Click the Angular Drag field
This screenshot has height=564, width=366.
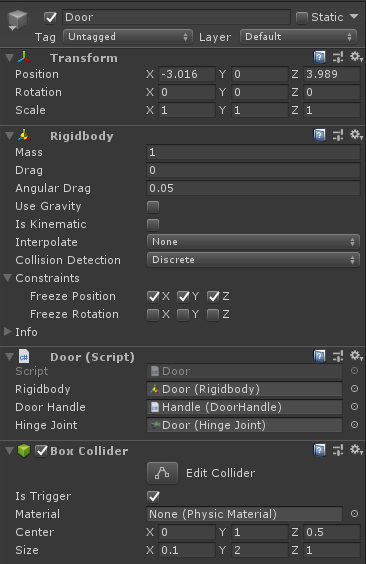click(x=253, y=188)
